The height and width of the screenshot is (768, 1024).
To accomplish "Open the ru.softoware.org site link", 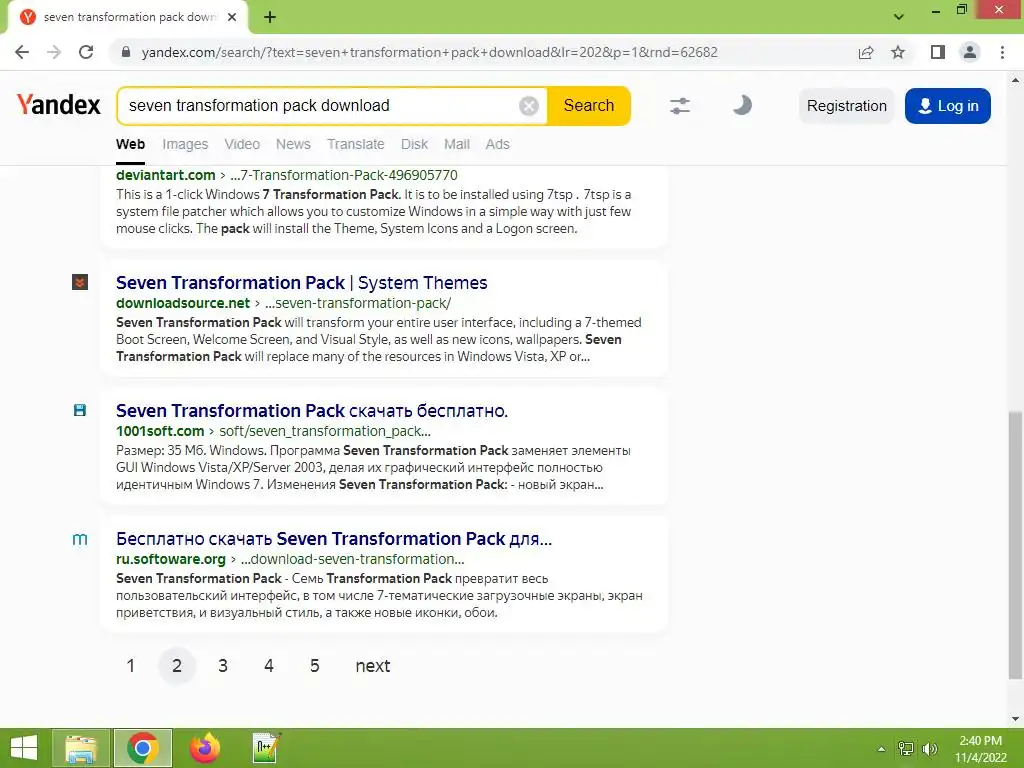I will [171, 559].
